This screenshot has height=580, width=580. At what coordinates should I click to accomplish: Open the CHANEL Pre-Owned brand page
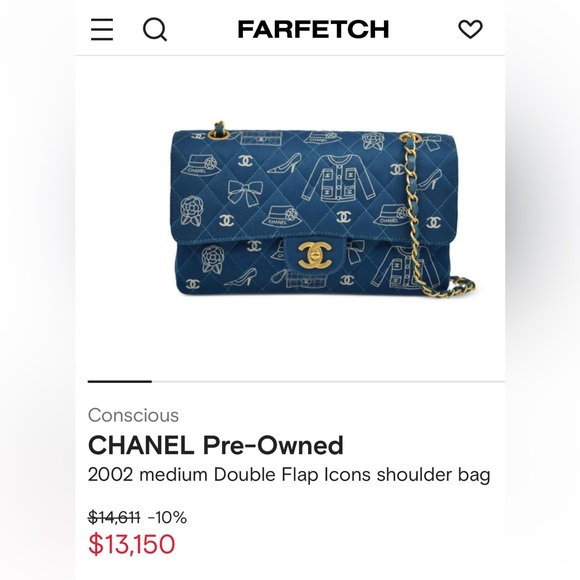[216, 445]
